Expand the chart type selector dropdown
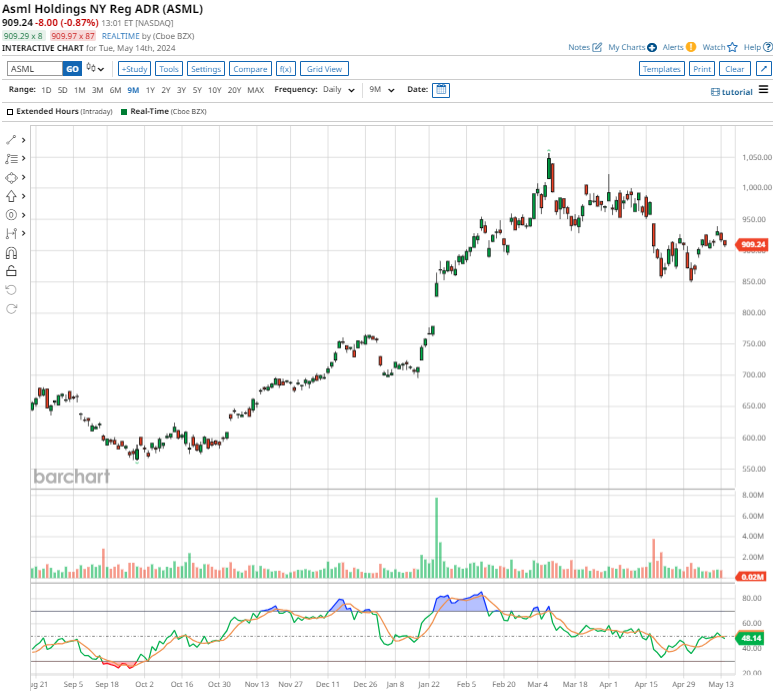773x696 pixels. (96, 69)
